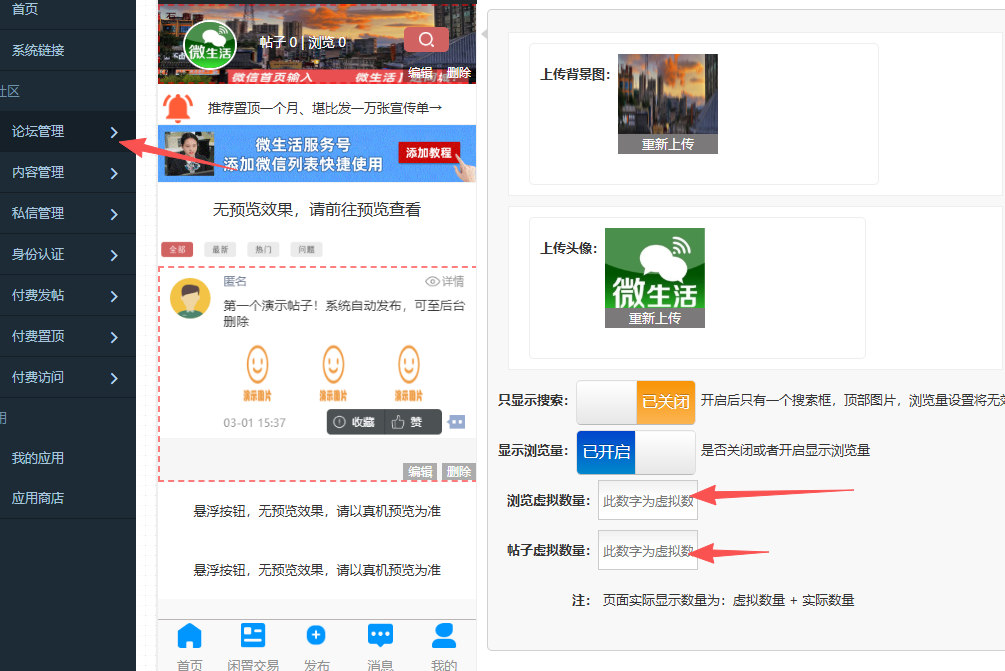This screenshot has width=1005, height=671.
Task: Click 添加教程 button on the banner
Action: pos(428,153)
